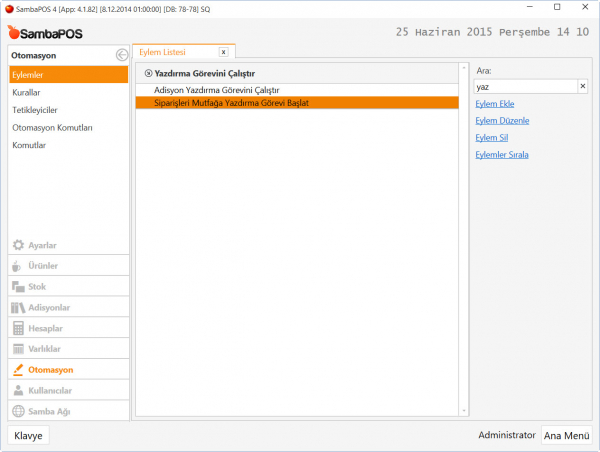Click the Eylem Düzenle link
The image size is (600, 452).
(x=501, y=121)
